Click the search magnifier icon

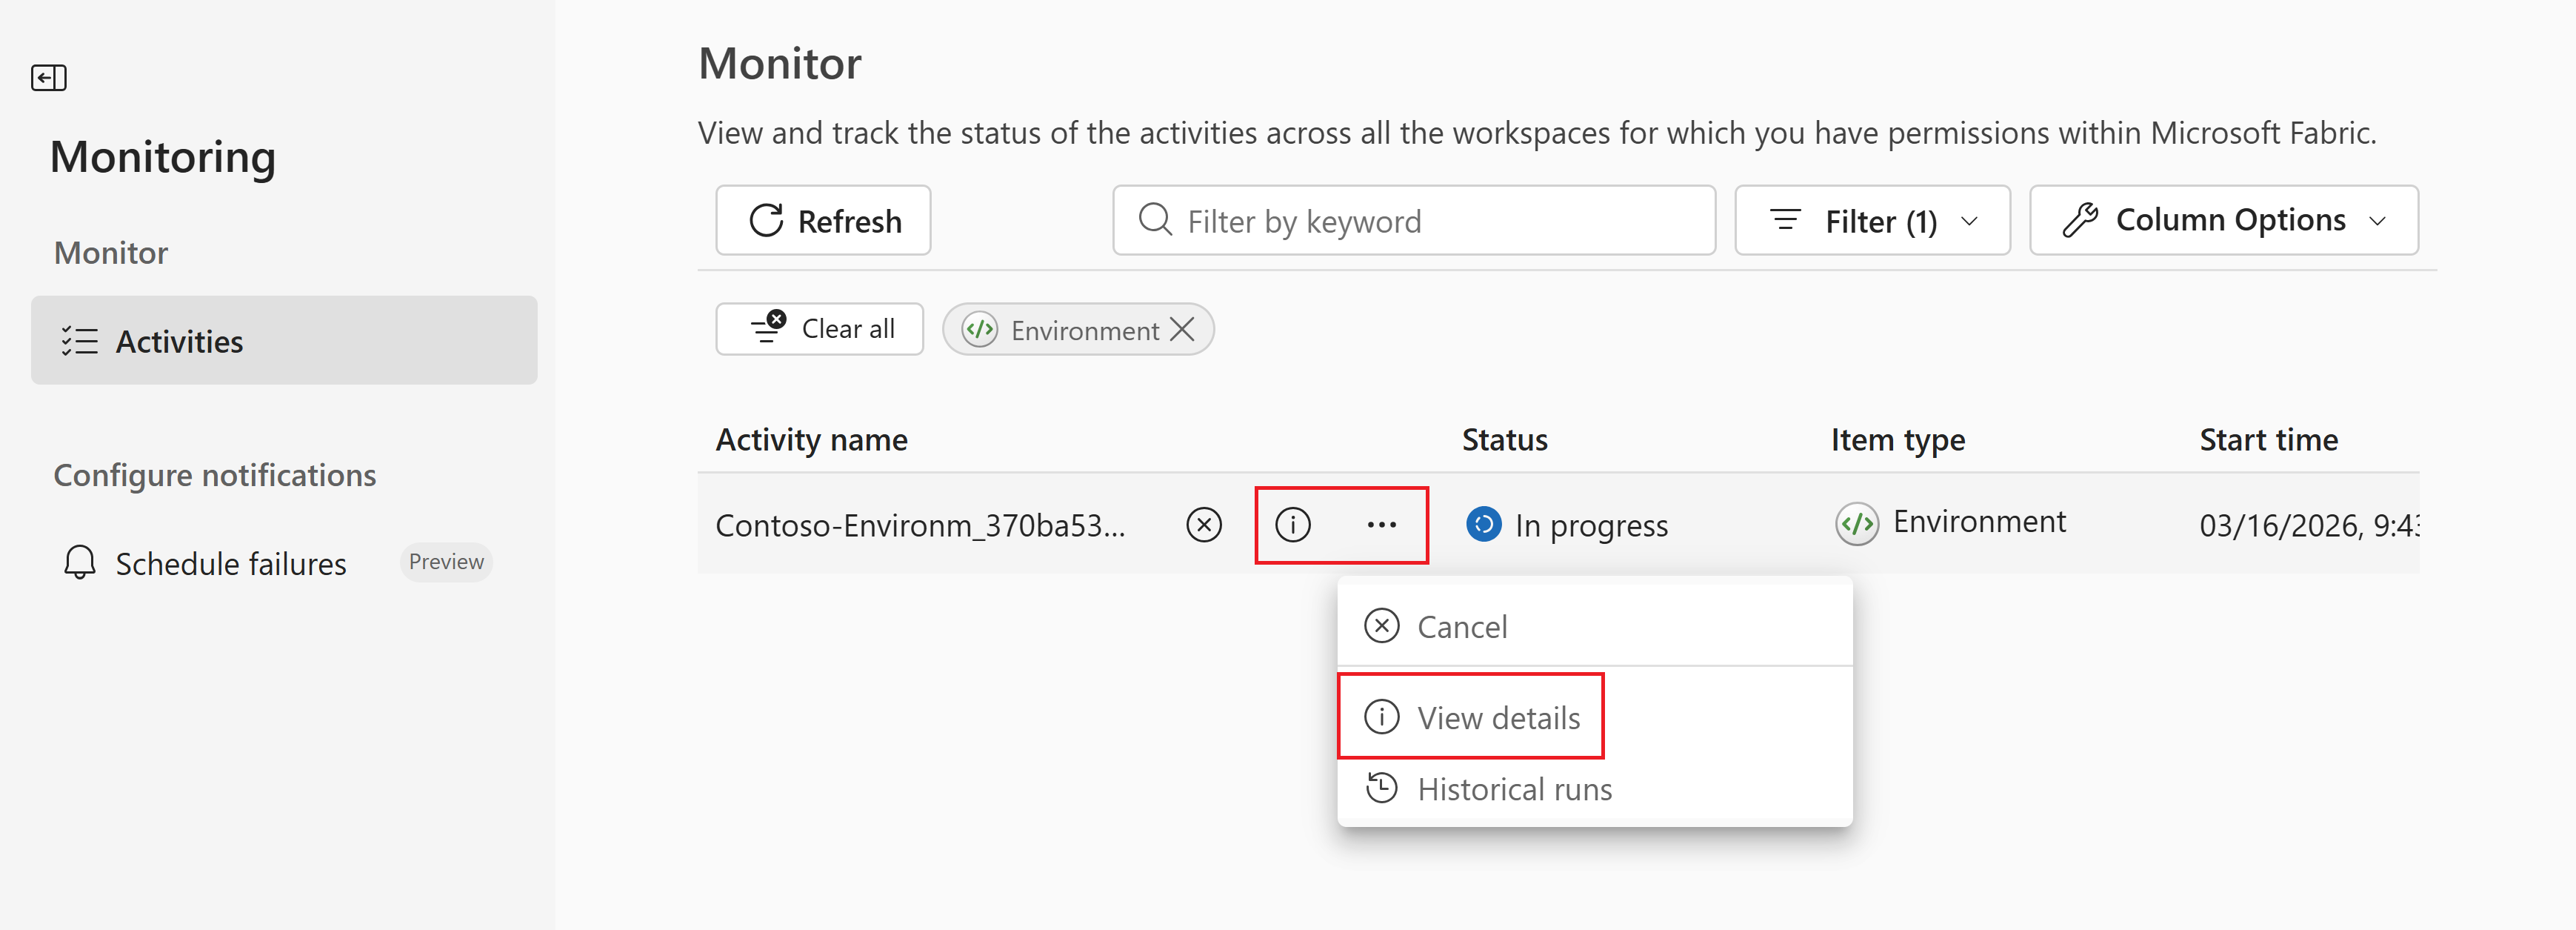pos(1155,220)
